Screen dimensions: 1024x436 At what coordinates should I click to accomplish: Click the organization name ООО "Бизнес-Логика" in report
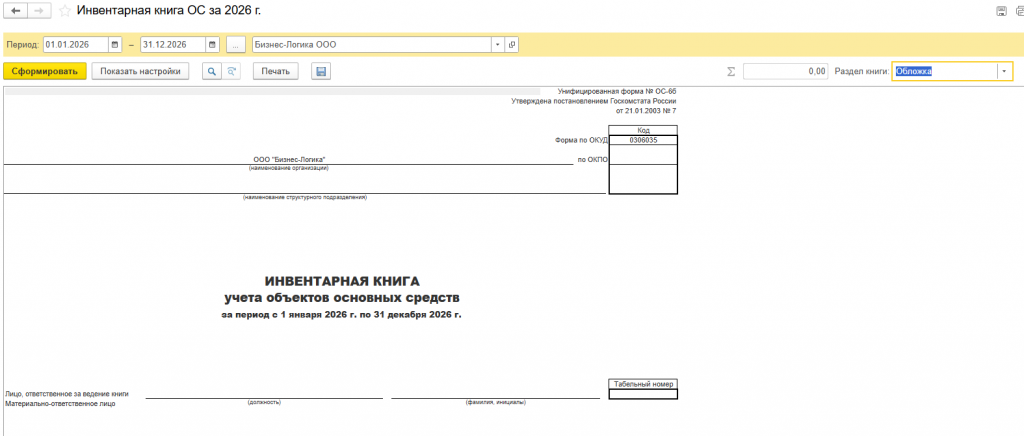(x=289, y=160)
